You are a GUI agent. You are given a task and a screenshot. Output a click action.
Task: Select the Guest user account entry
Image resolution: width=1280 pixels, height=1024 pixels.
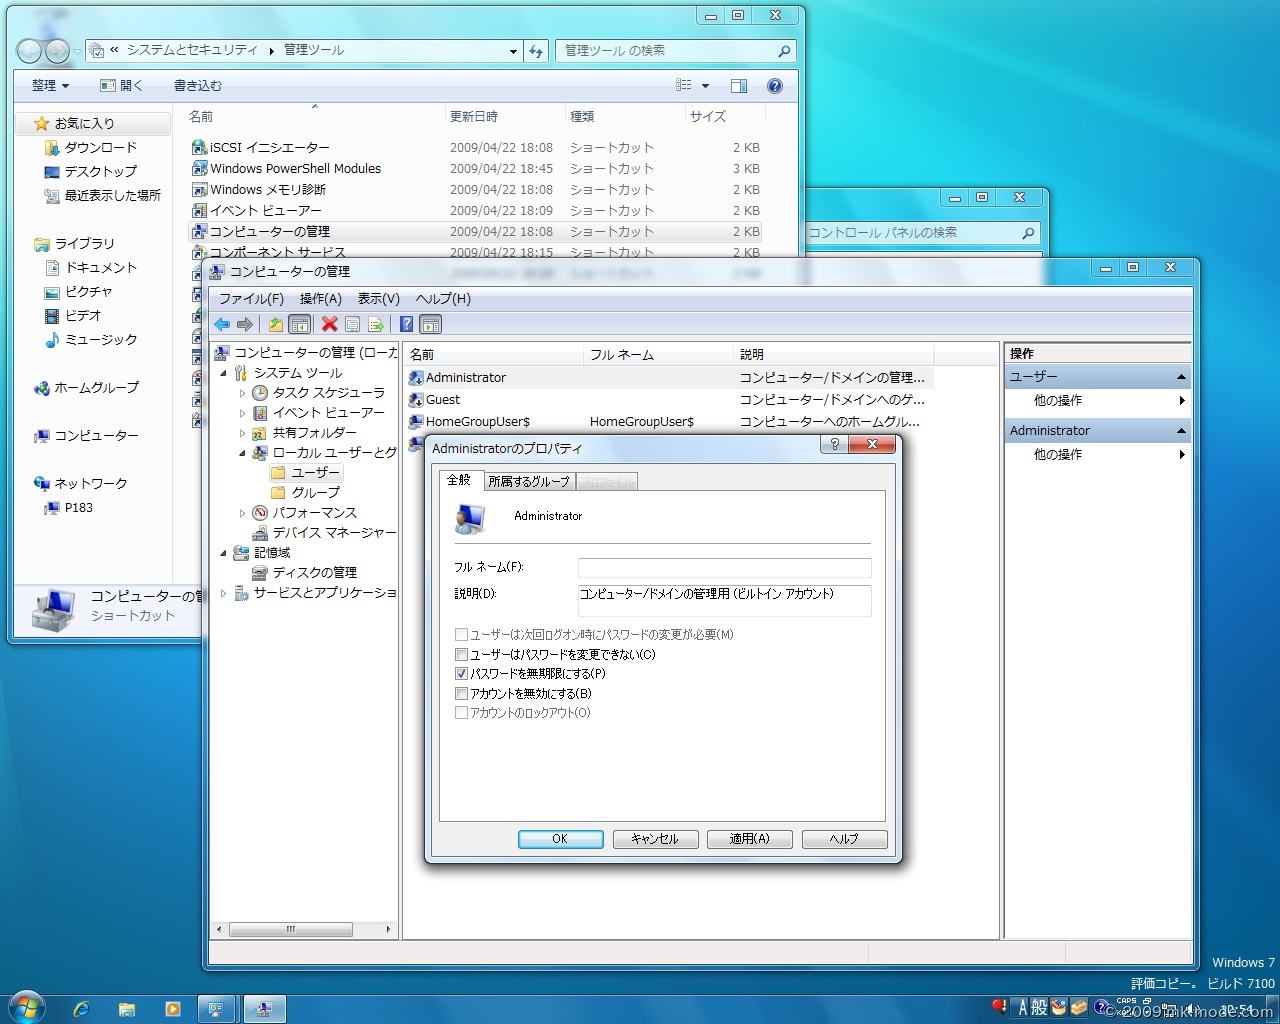click(x=443, y=399)
